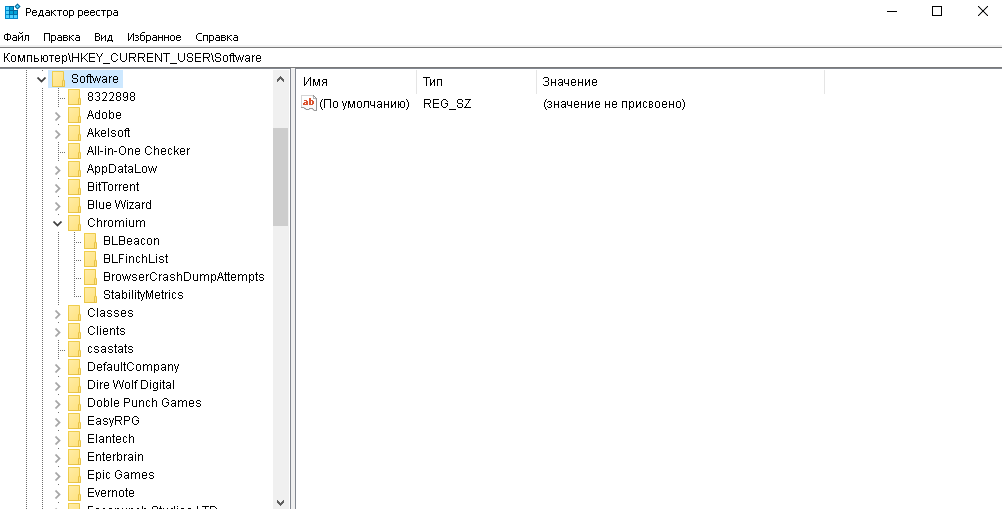The width and height of the screenshot is (1002, 509).
Task: Expand the Clients key
Action: pos(58,331)
